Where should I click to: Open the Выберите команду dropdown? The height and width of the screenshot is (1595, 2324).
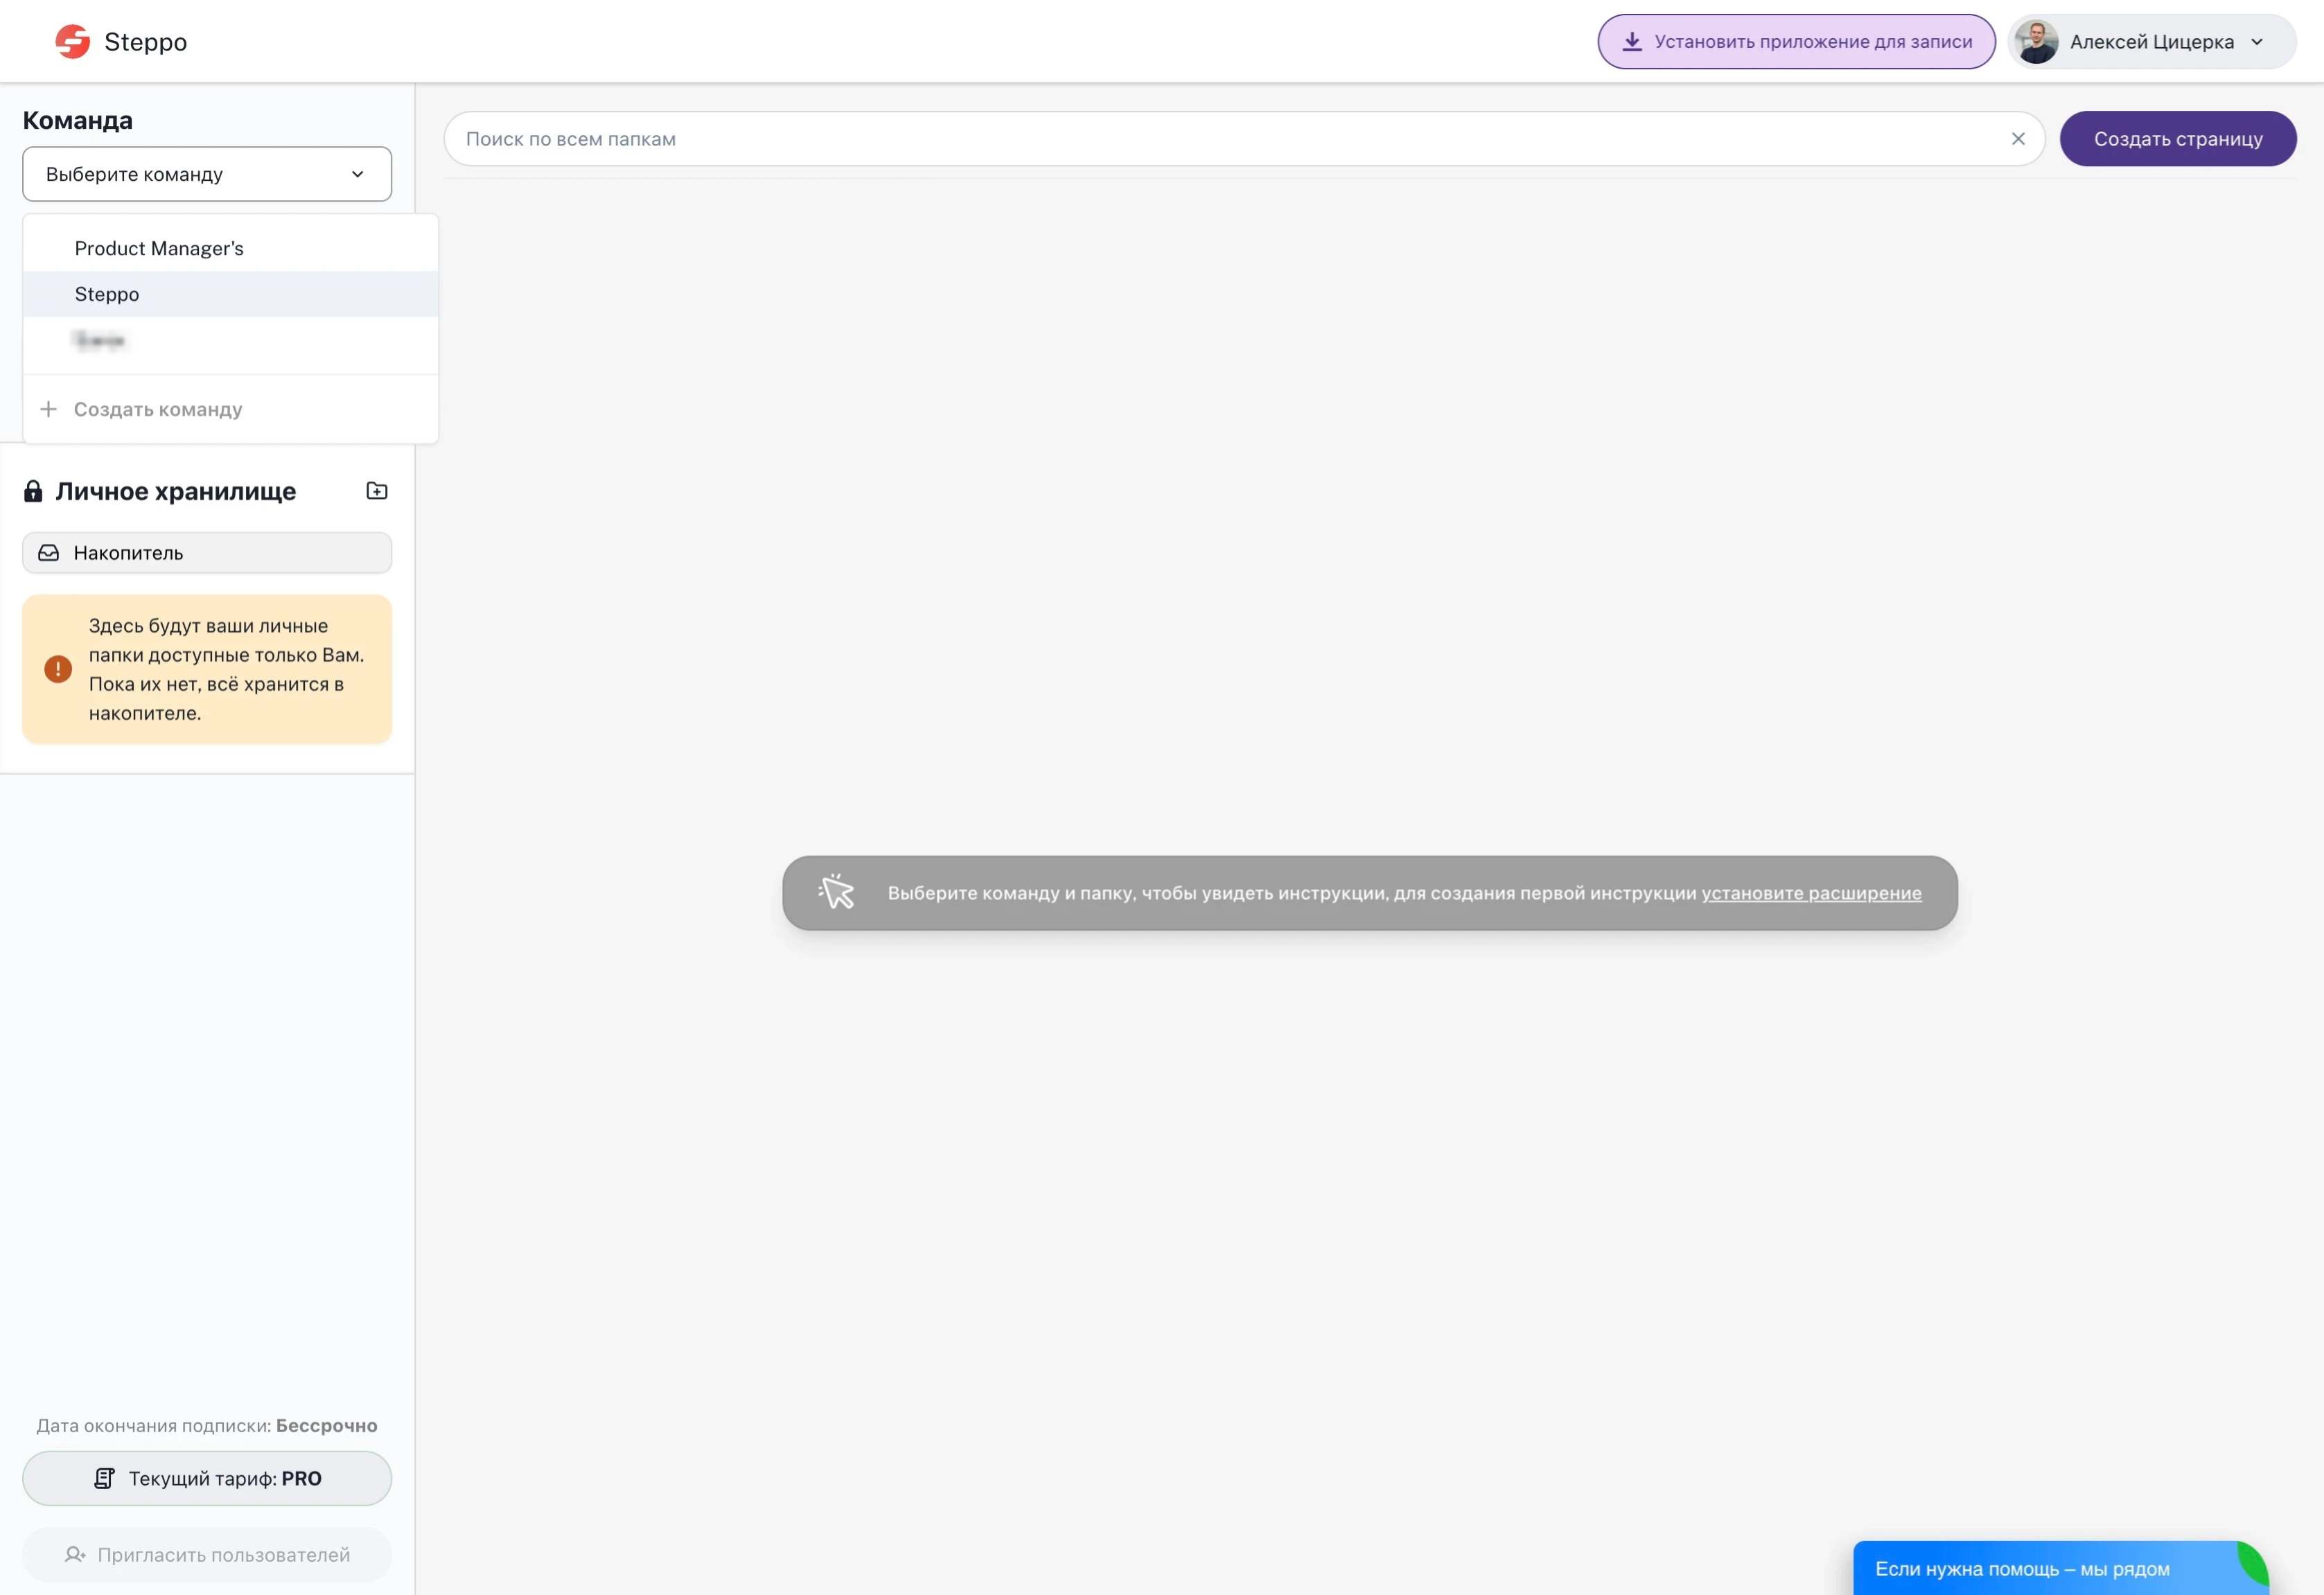(207, 174)
